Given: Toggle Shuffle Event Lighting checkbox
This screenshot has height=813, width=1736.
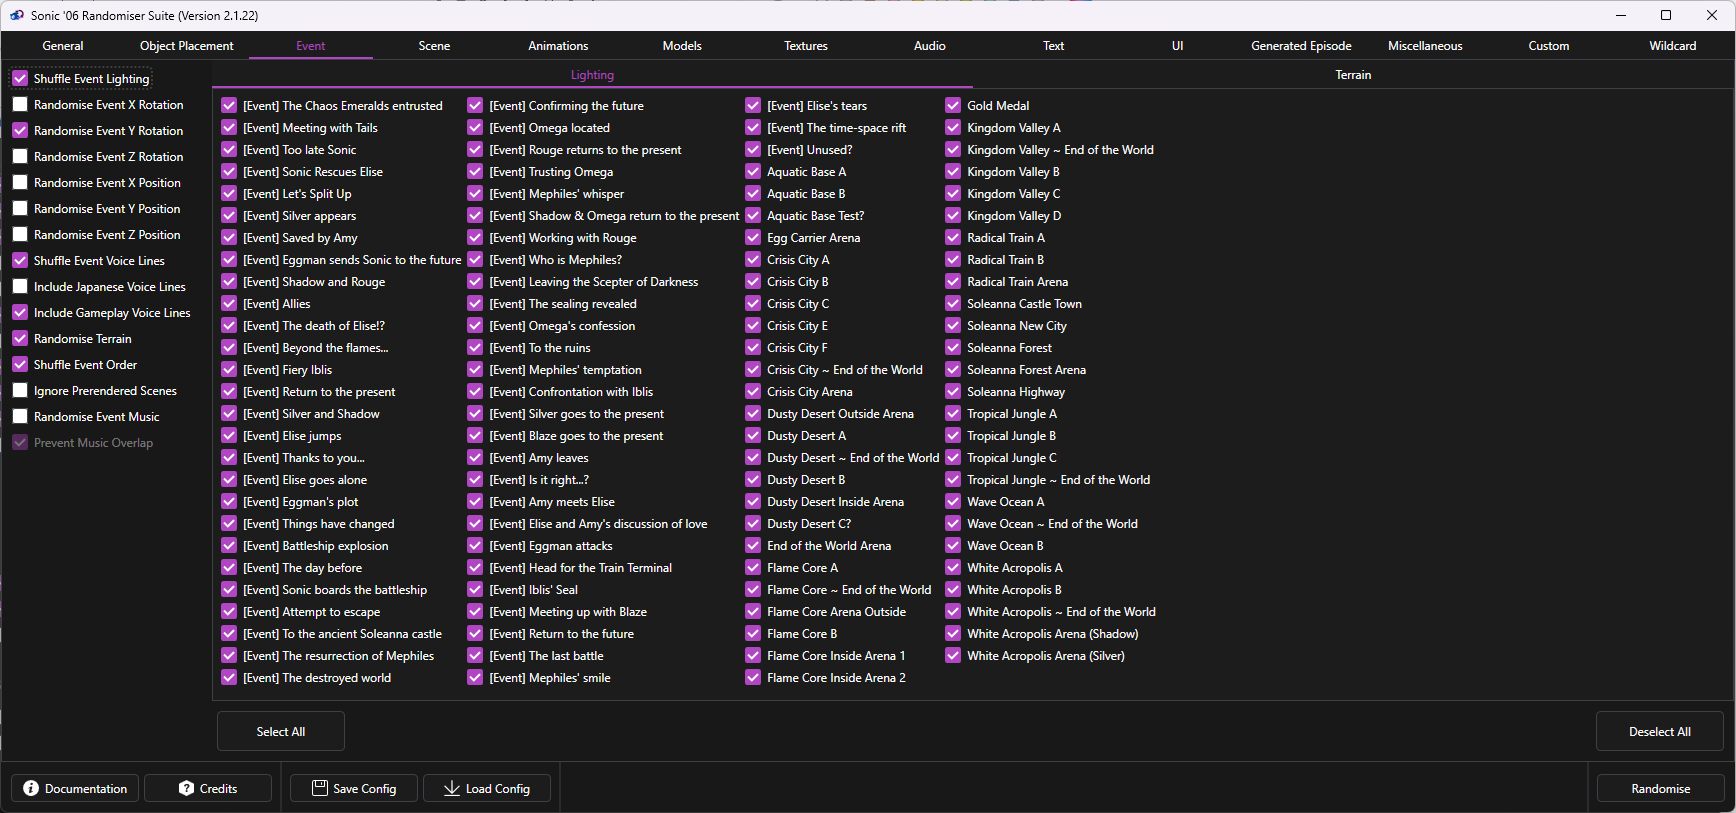Looking at the screenshot, I should (x=20, y=78).
